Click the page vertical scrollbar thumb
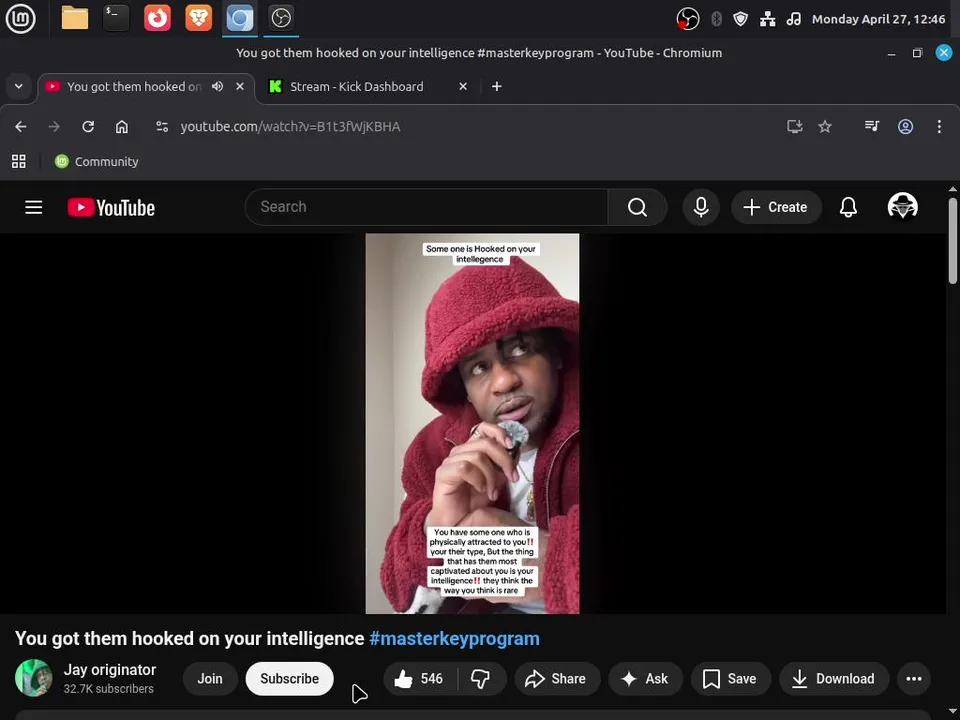The width and height of the screenshot is (960, 720). [953, 240]
